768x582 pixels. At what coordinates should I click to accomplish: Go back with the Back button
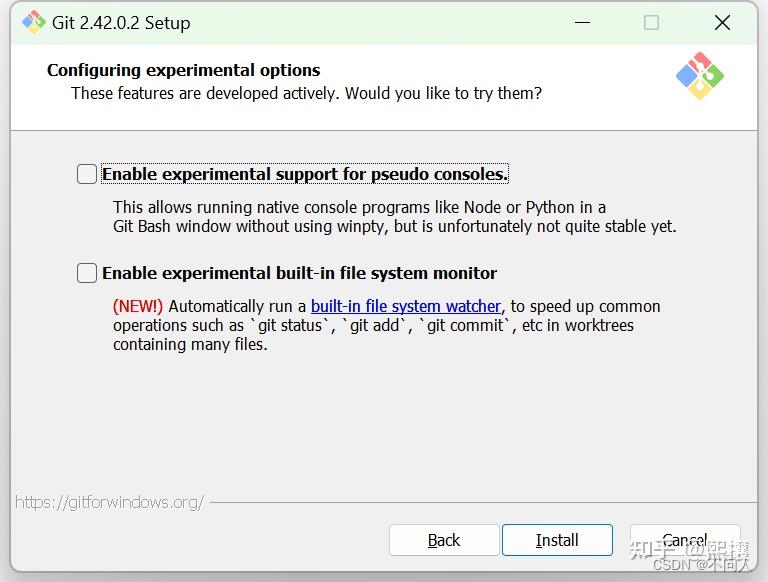pyautogui.click(x=444, y=540)
